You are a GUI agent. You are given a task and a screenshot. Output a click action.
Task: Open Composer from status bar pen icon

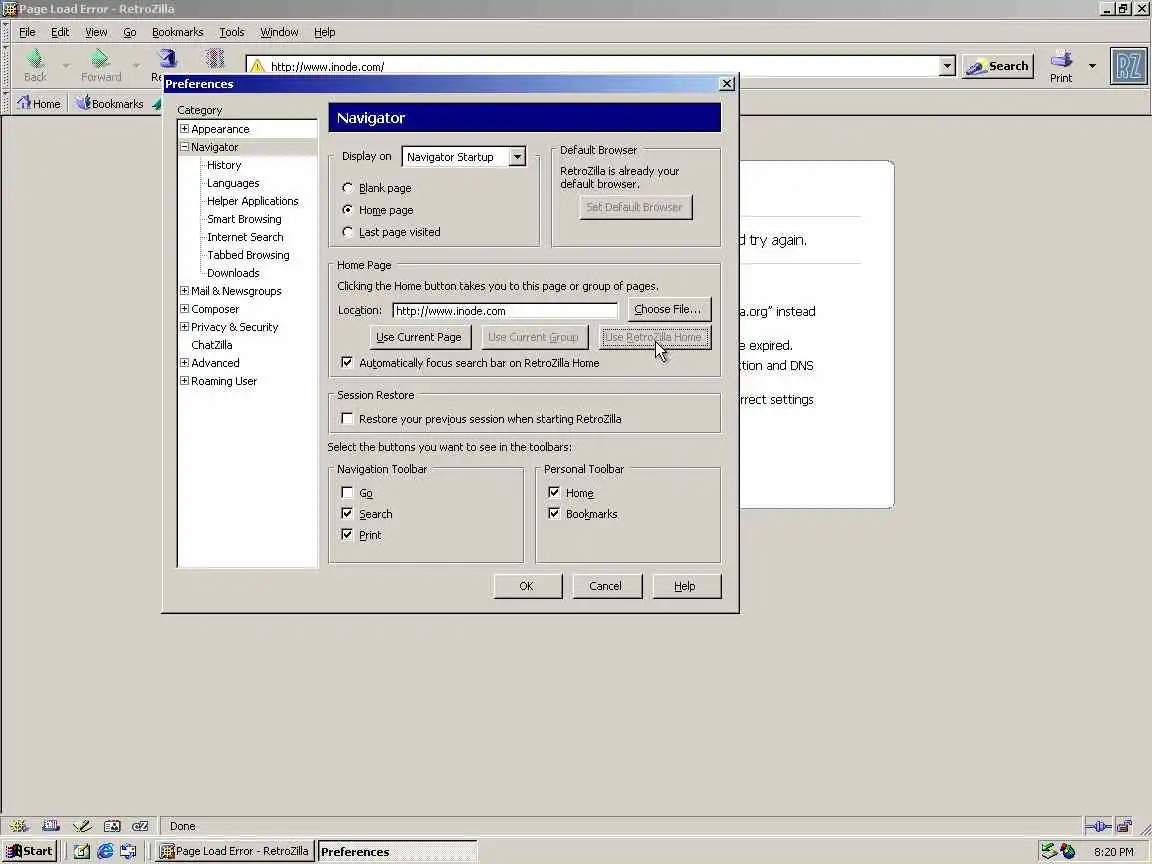(x=82, y=826)
